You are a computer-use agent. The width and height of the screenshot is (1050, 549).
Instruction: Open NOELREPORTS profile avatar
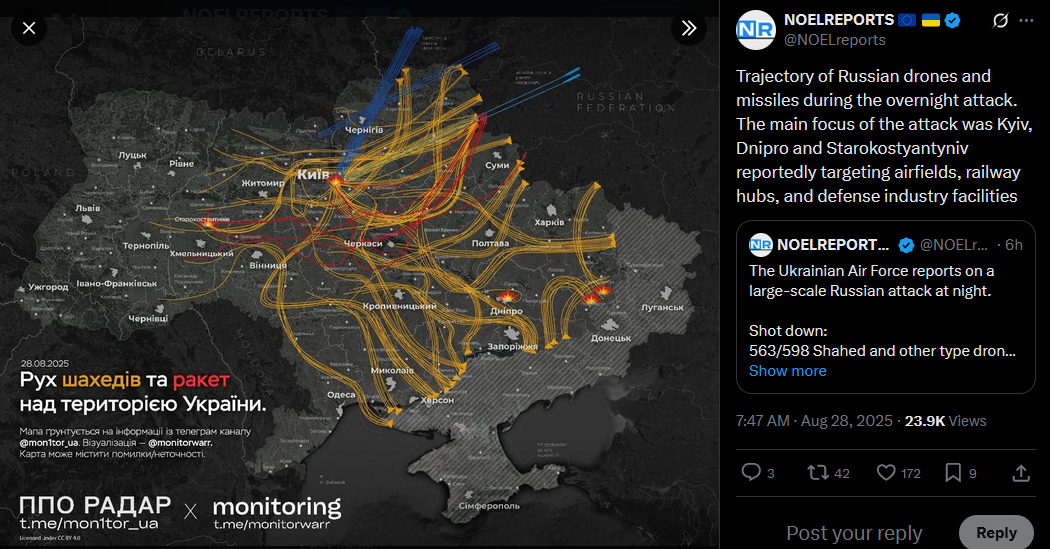click(x=755, y=30)
